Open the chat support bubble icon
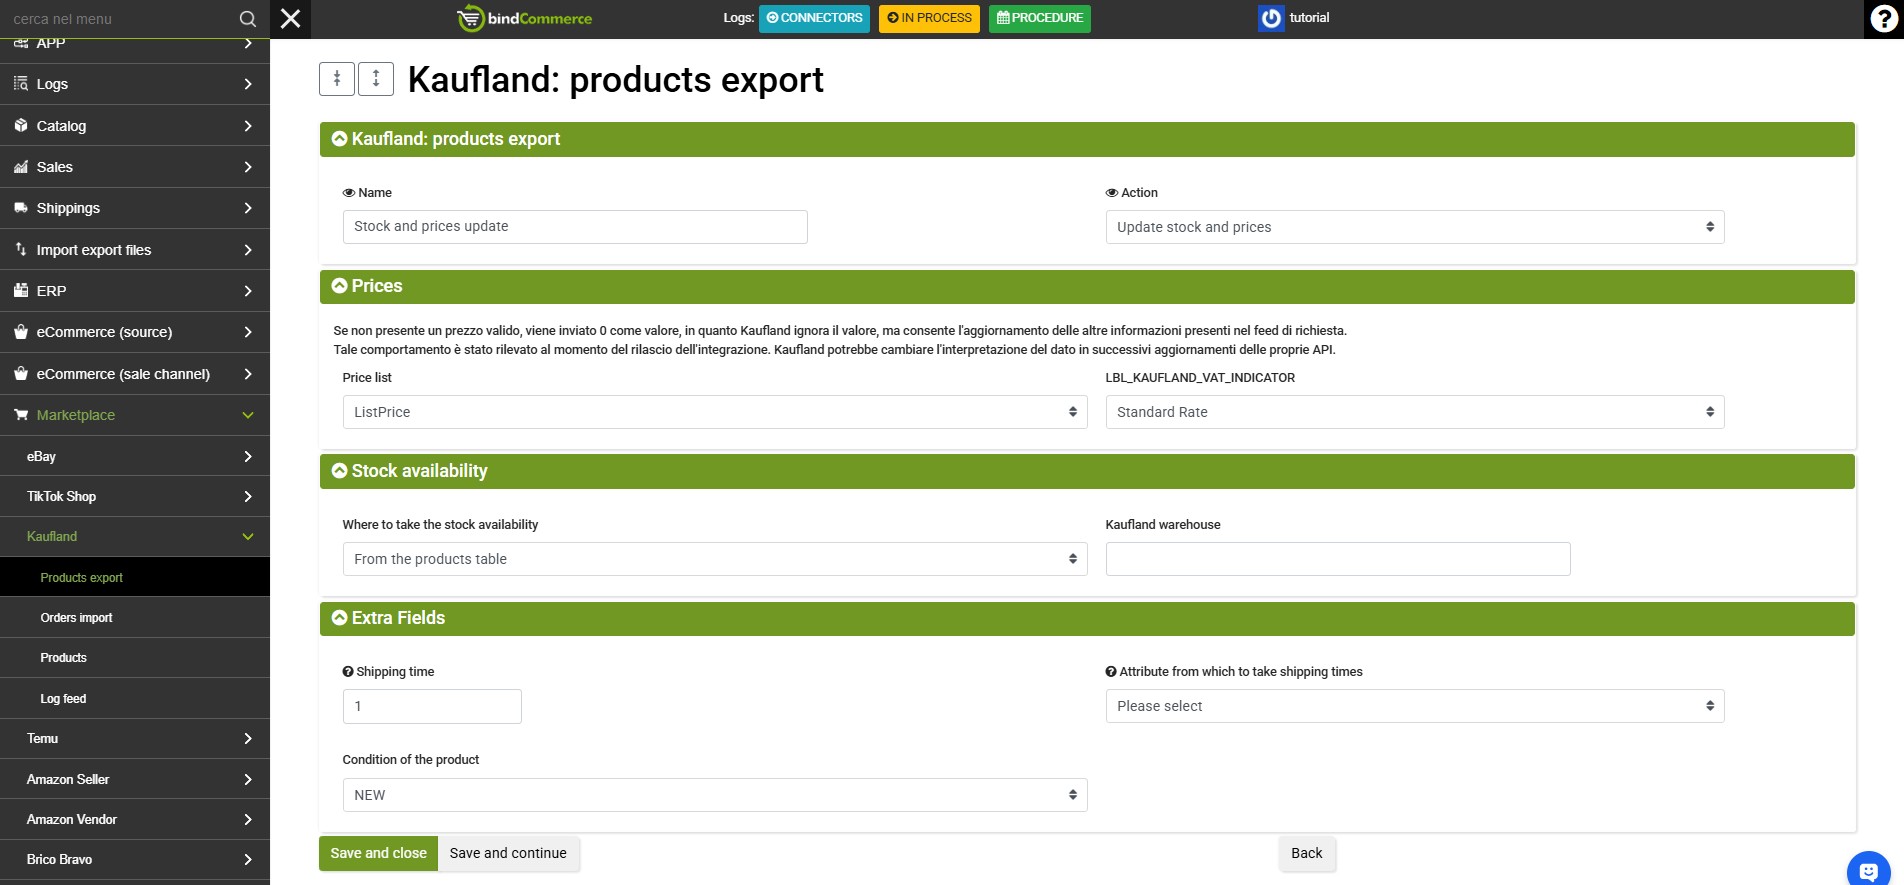This screenshot has width=1904, height=885. point(1868,870)
